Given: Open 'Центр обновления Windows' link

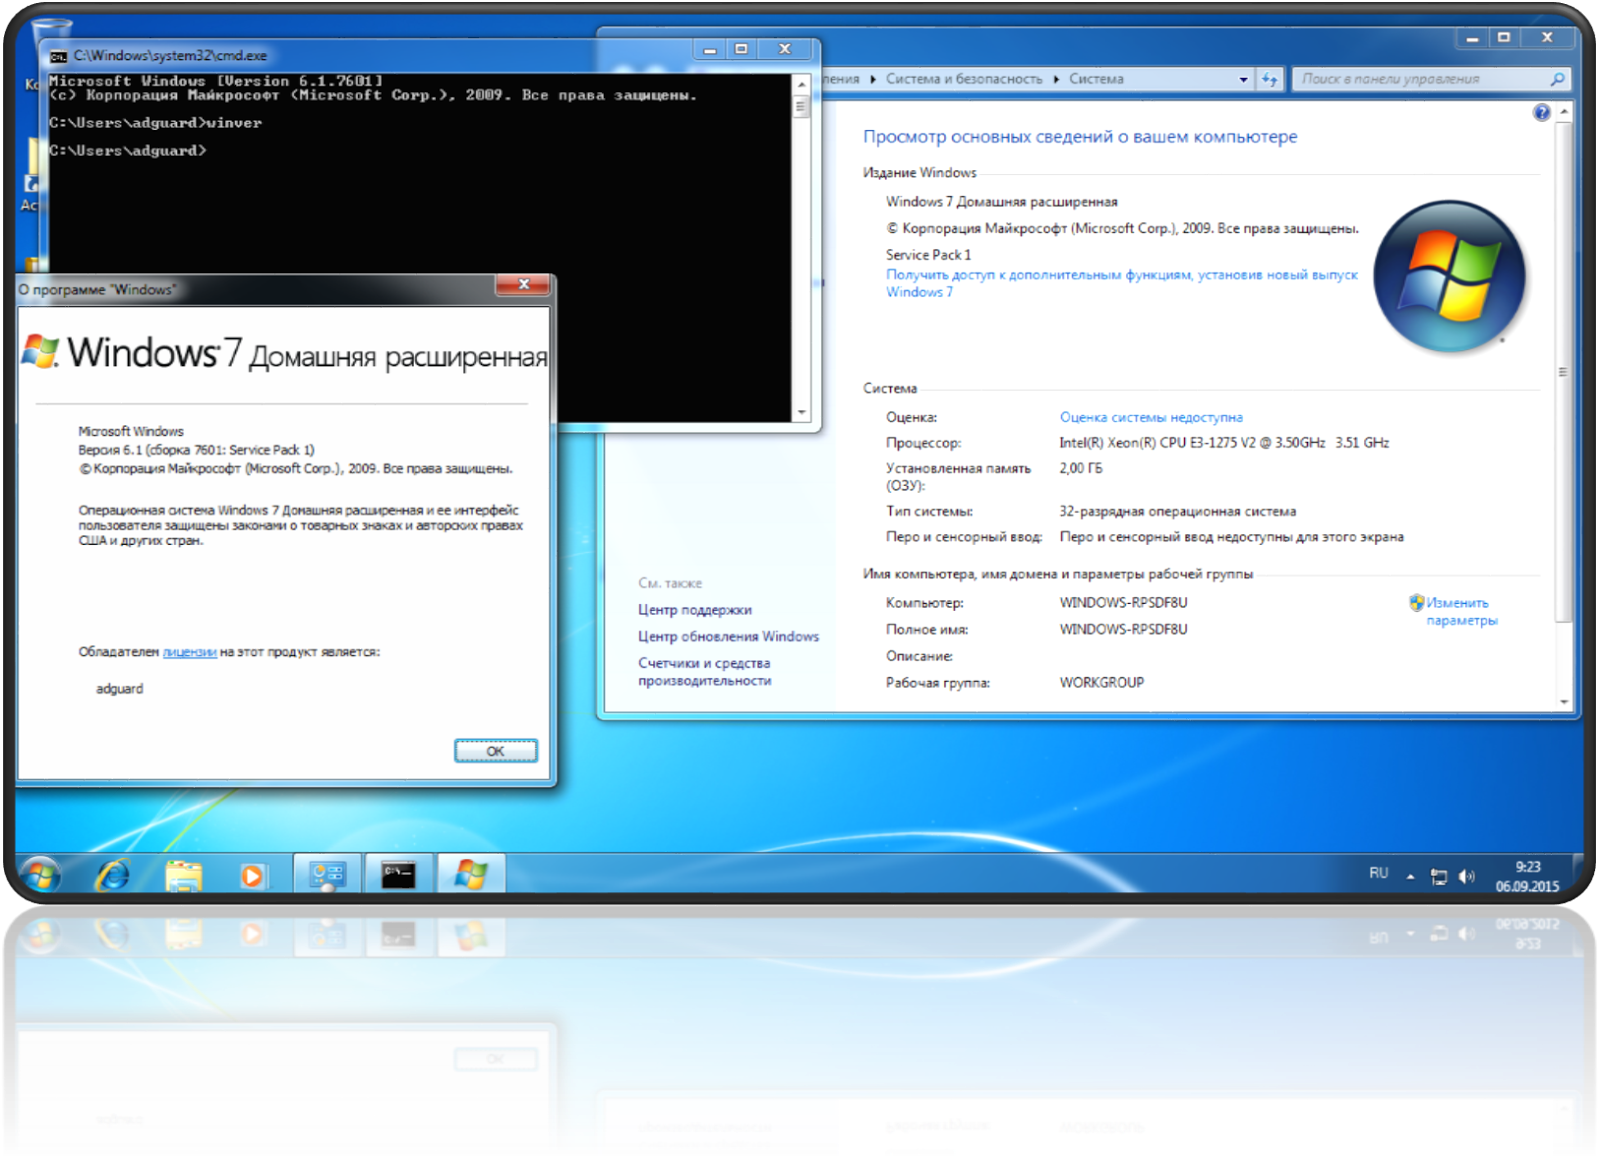Looking at the screenshot, I should tap(728, 636).
